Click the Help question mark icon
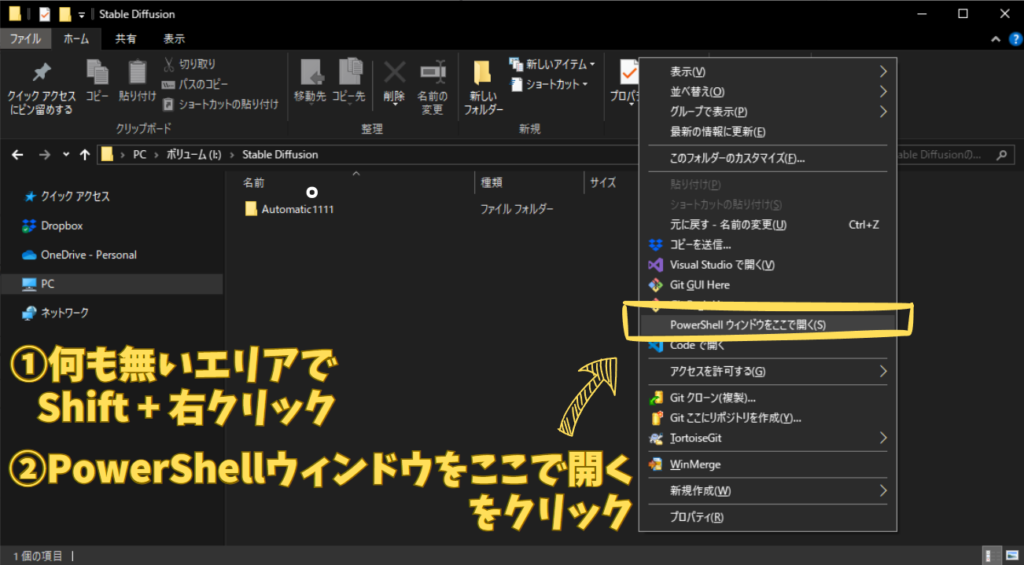The height and width of the screenshot is (565, 1024). [1014, 39]
